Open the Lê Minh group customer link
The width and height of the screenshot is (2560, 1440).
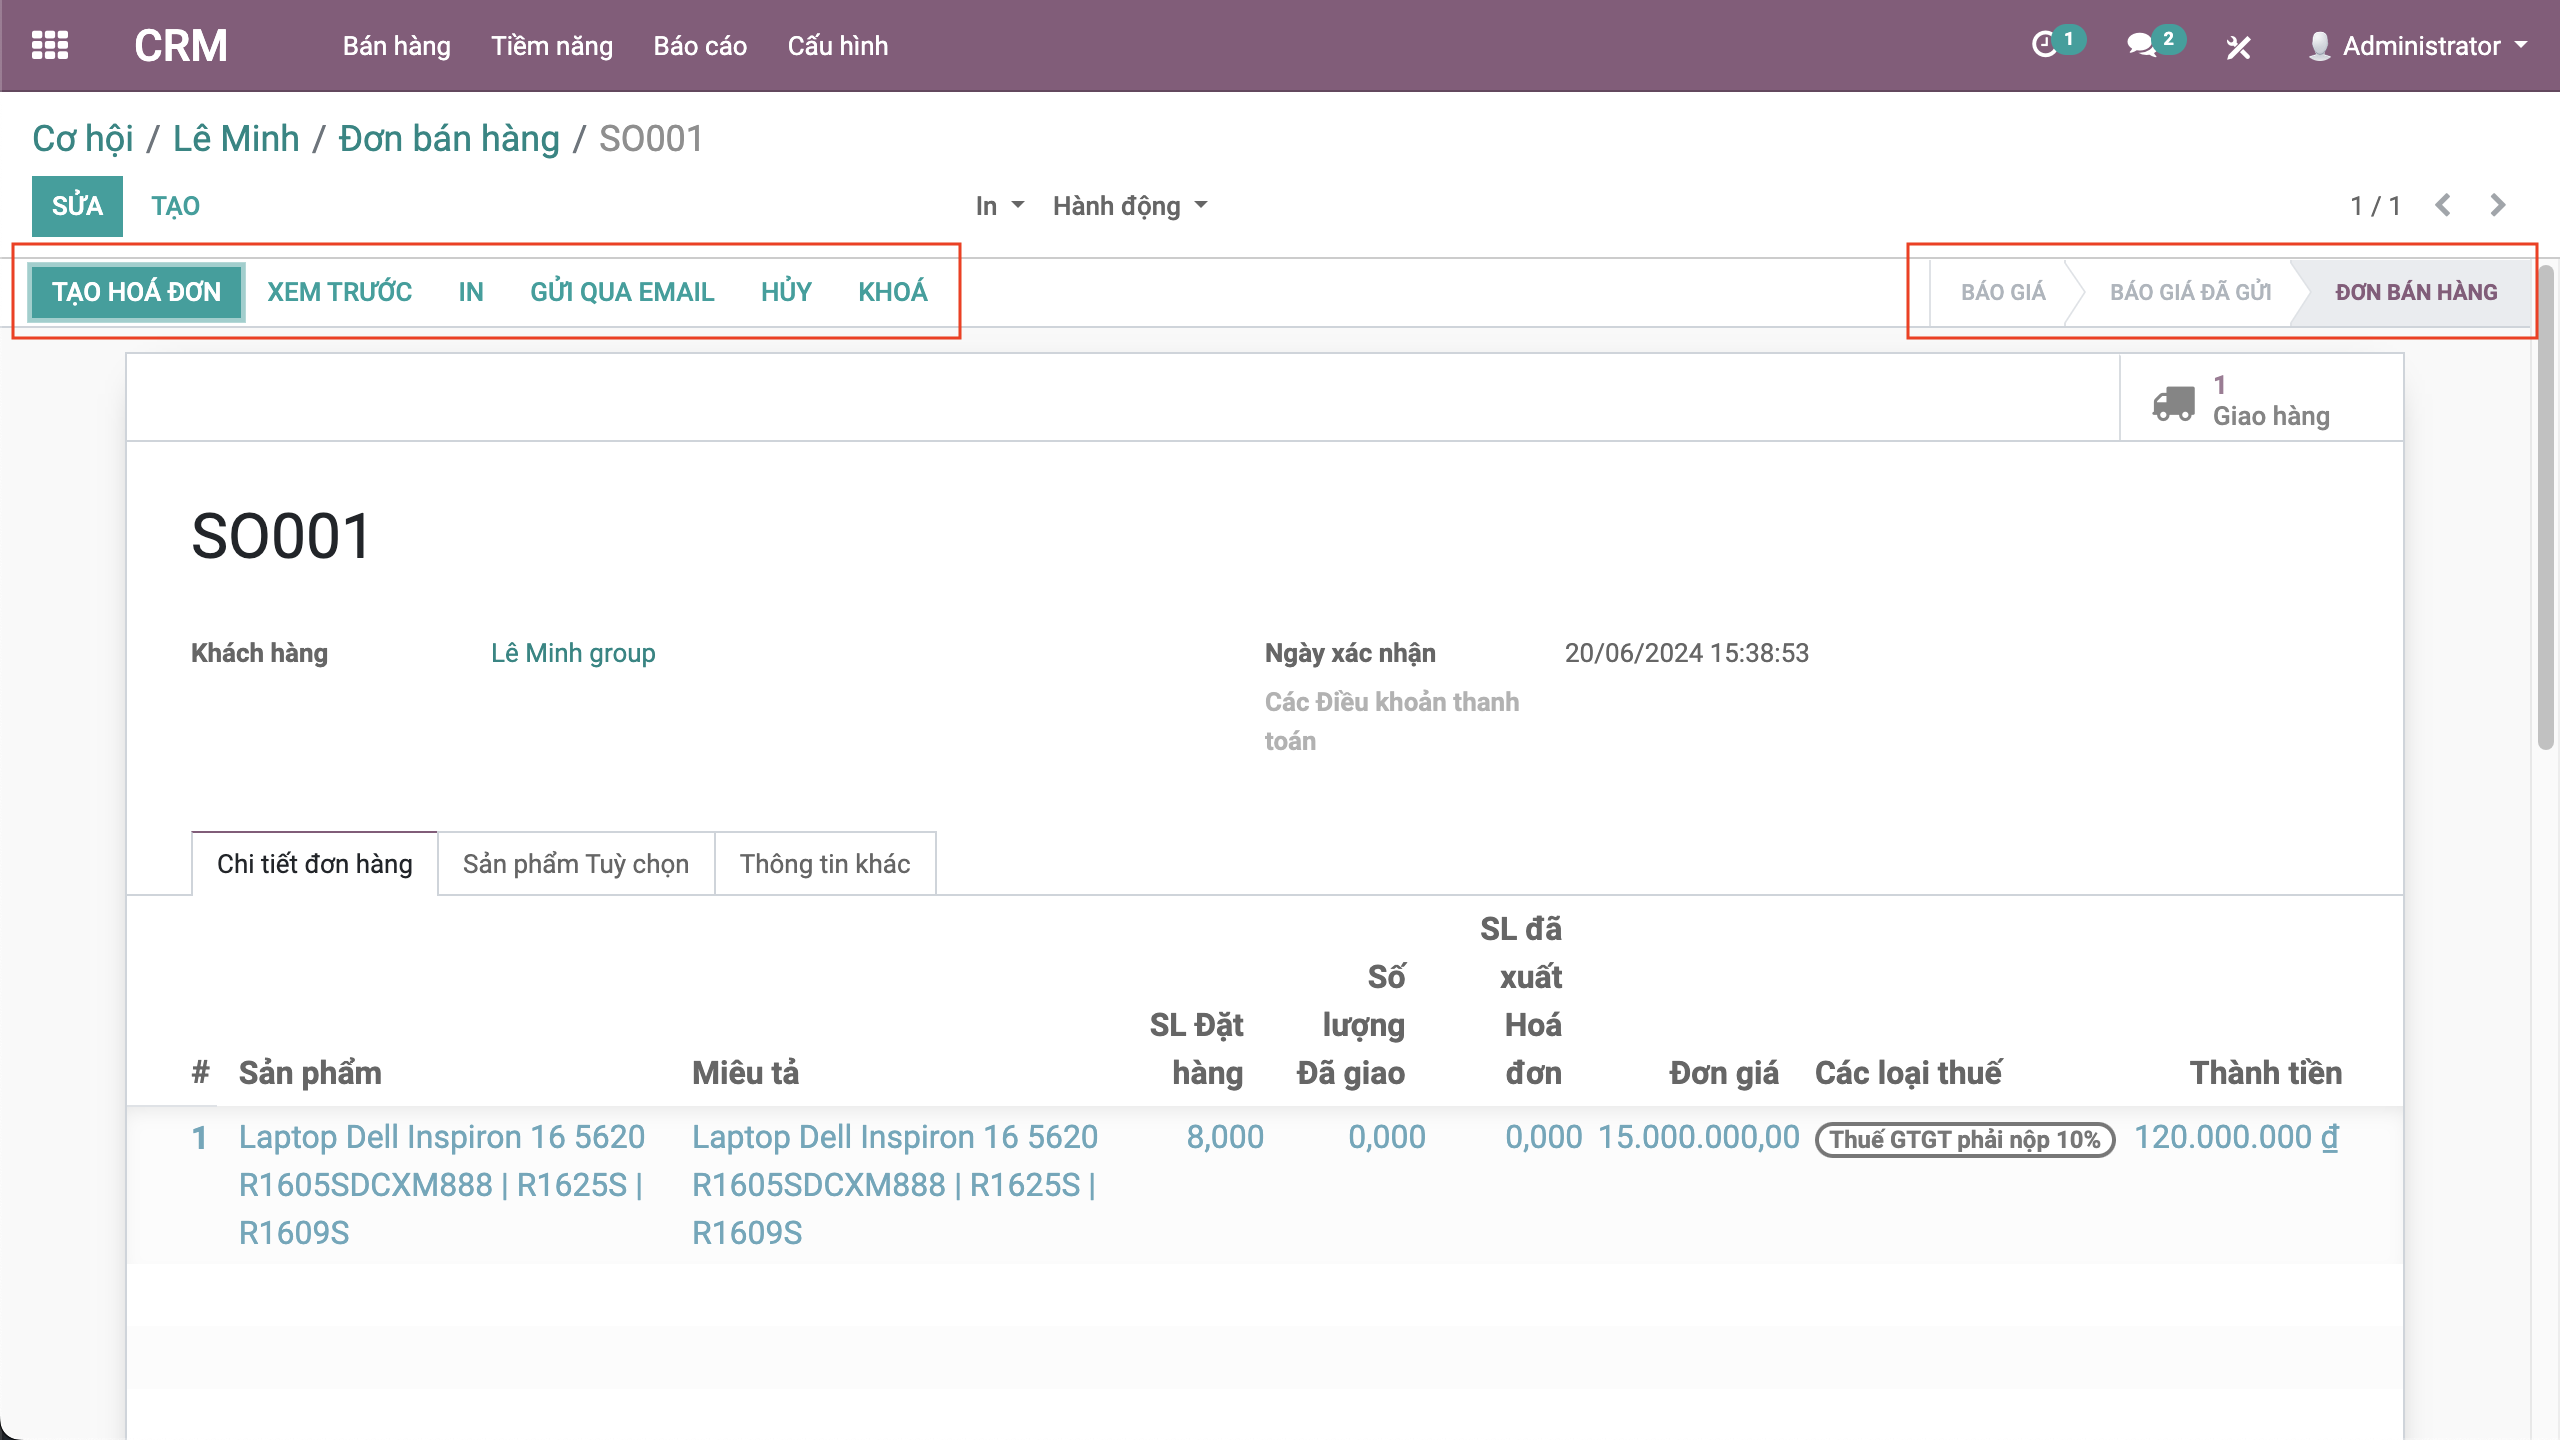(573, 653)
